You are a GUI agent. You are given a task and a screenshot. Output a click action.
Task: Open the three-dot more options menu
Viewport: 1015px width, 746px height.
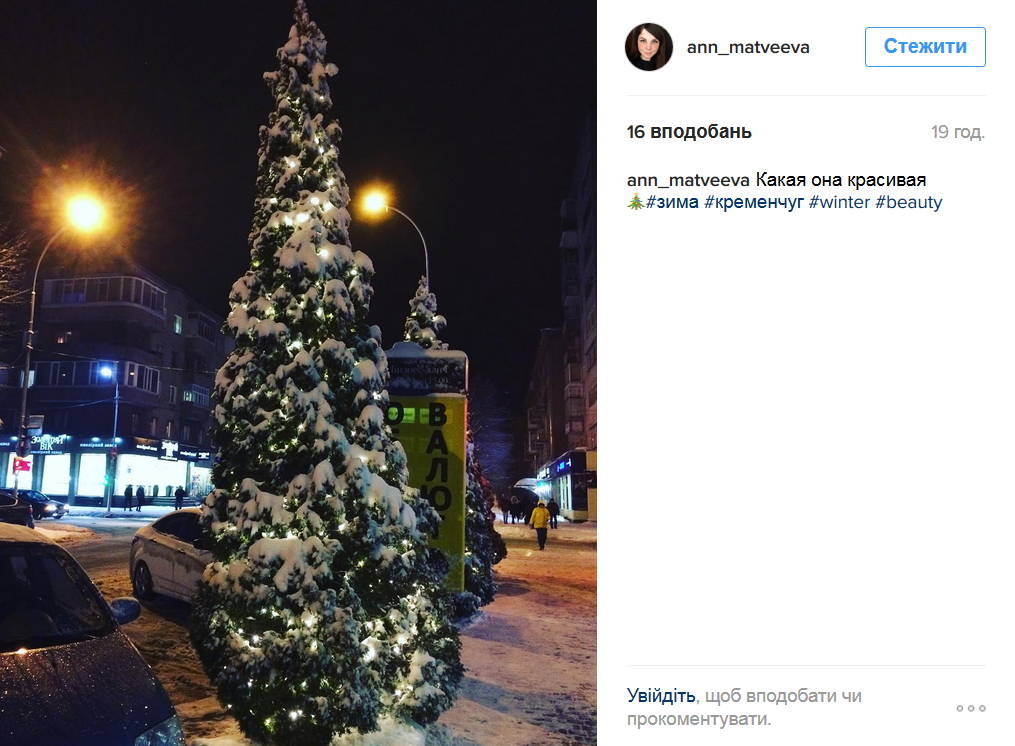(x=970, y=708)
